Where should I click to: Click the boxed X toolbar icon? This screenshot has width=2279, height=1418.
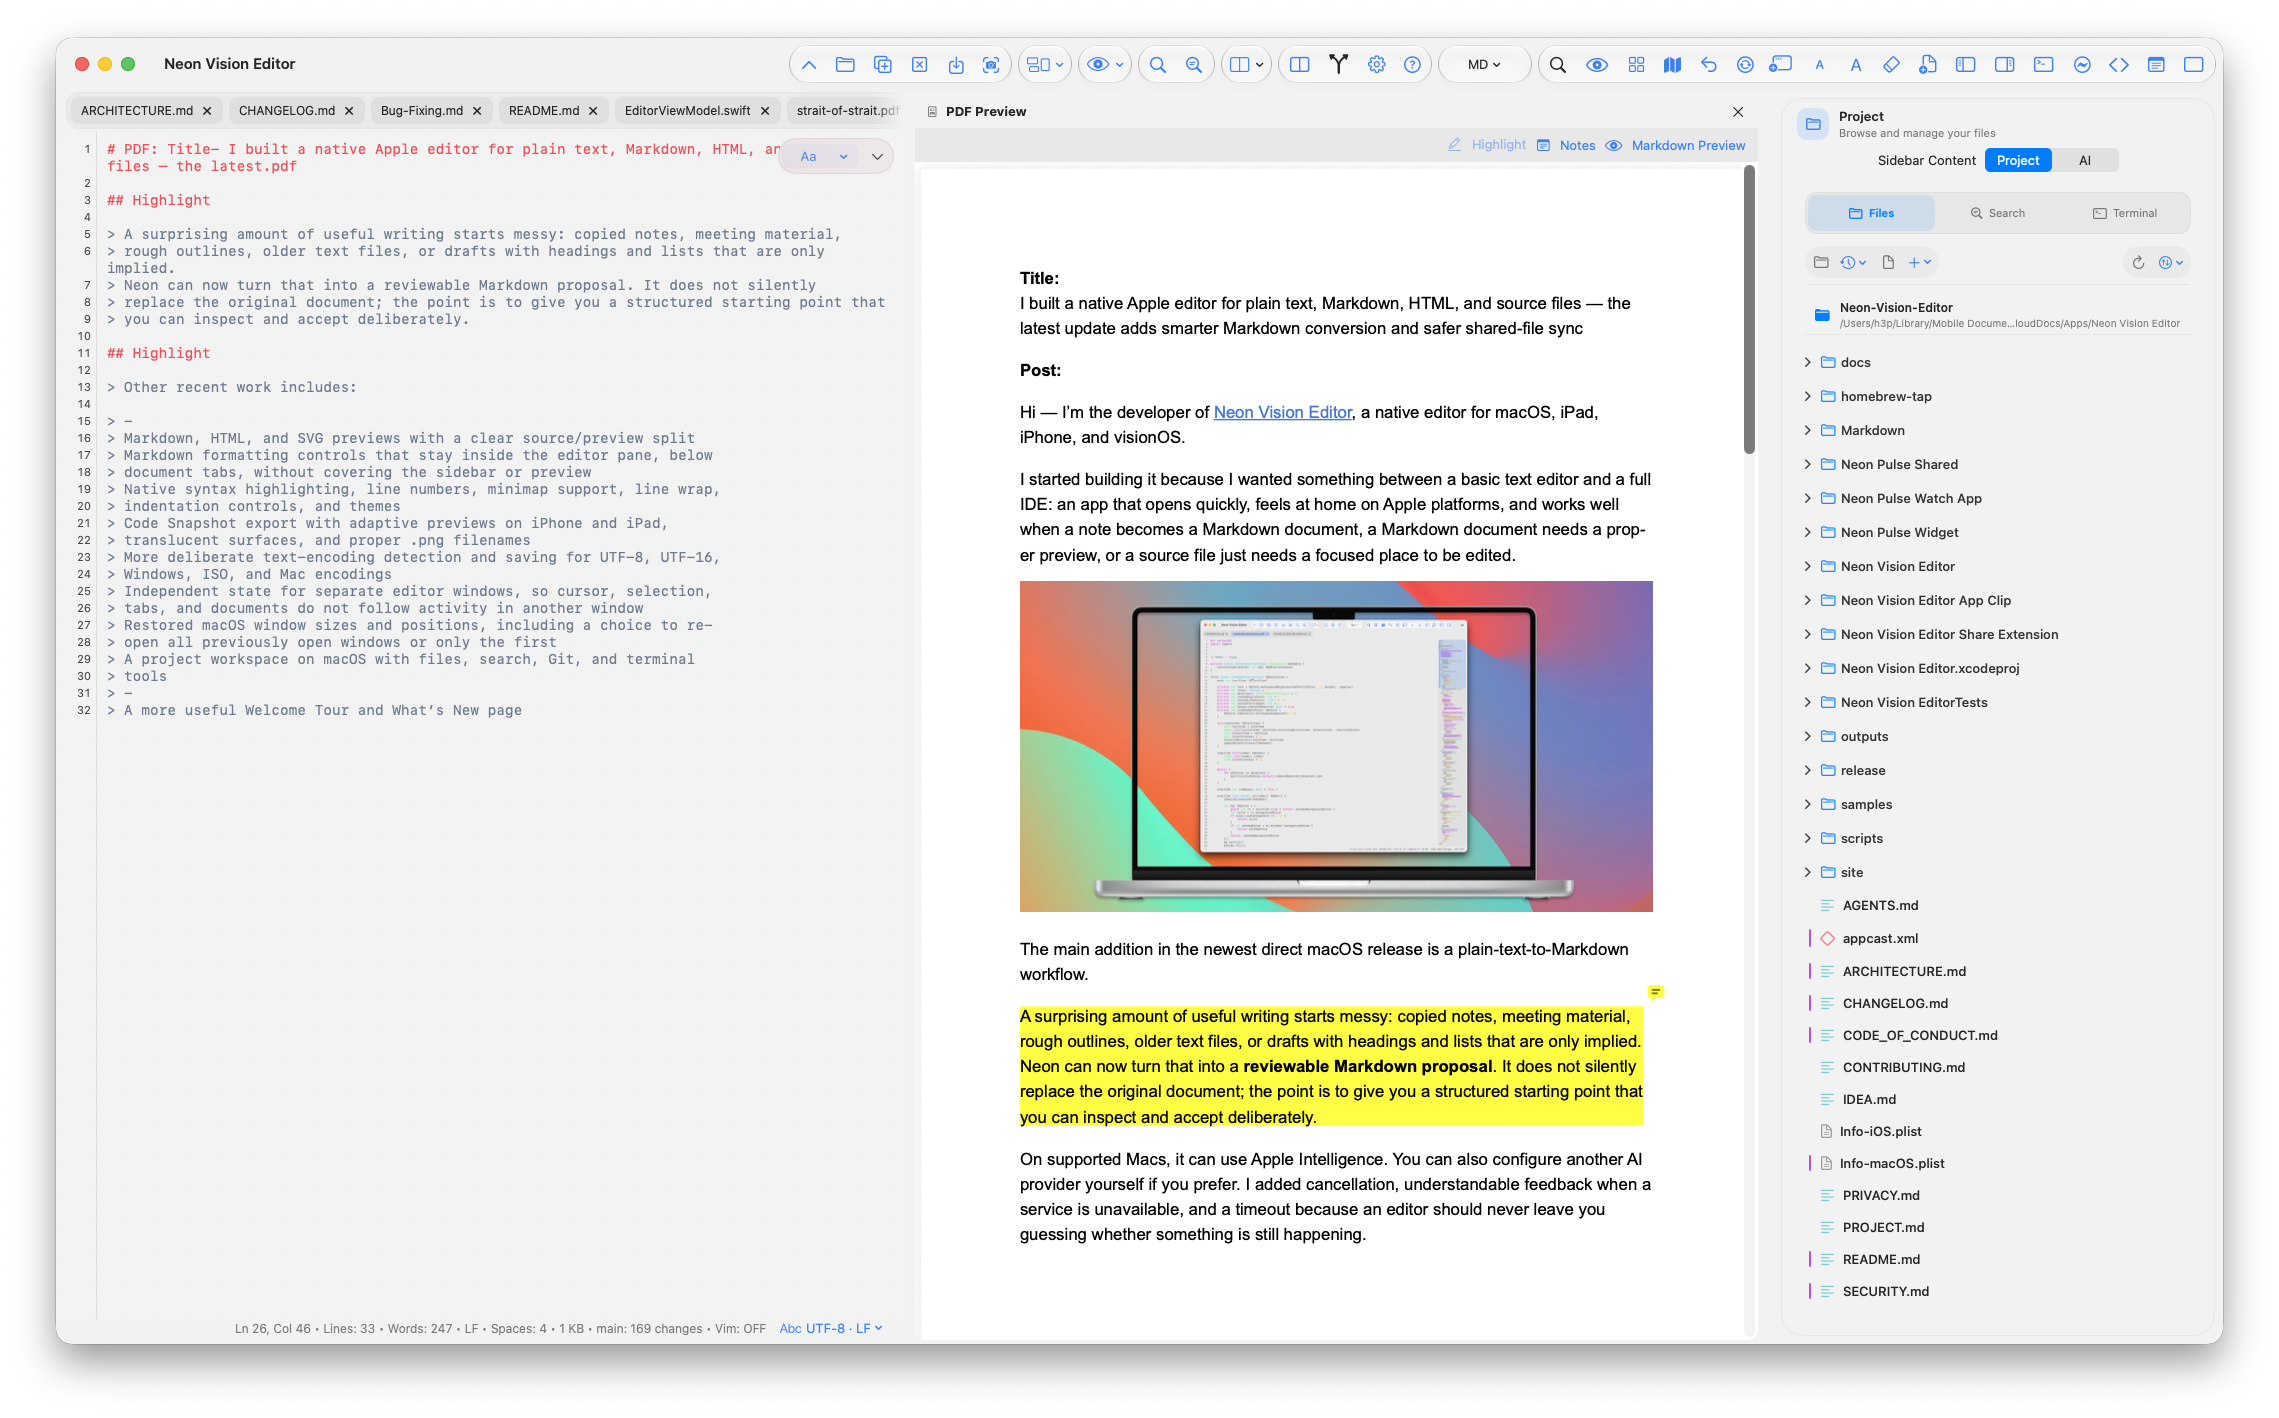tap(919, 65)
